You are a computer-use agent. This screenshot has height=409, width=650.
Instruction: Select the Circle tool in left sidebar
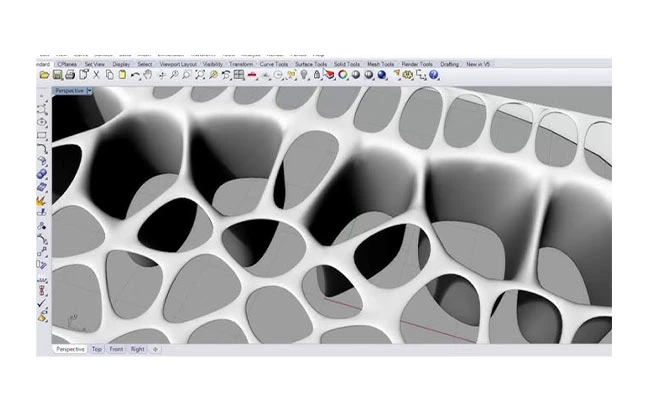click(x=41, y=122)
